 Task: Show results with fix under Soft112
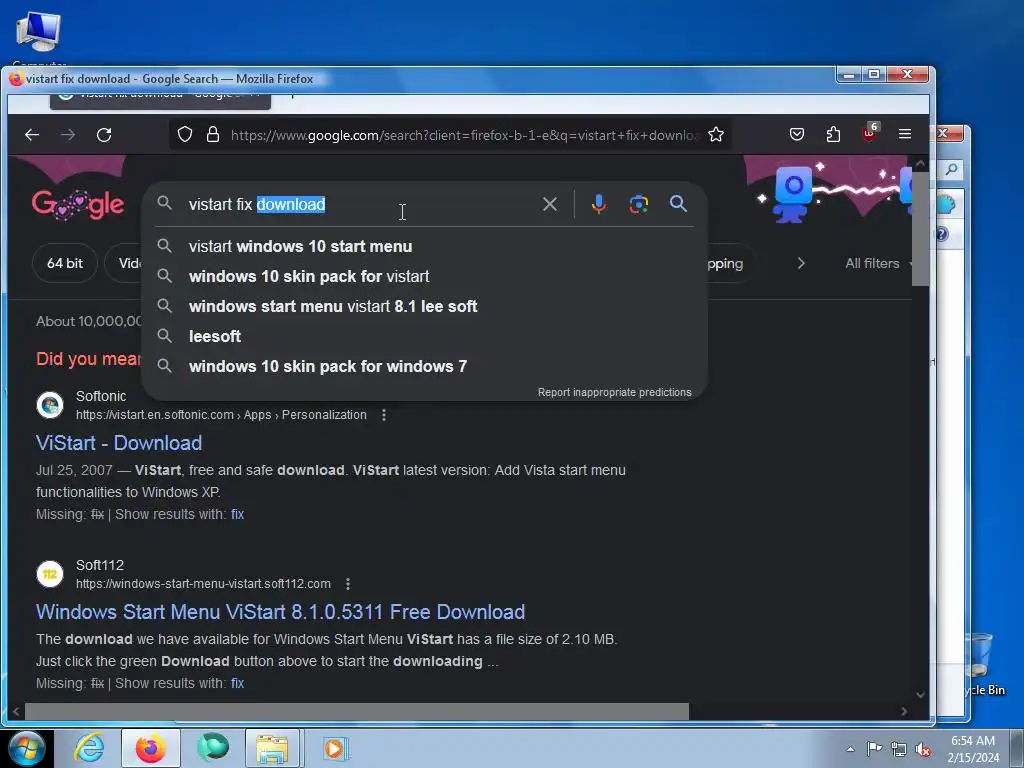pos(237,683)
